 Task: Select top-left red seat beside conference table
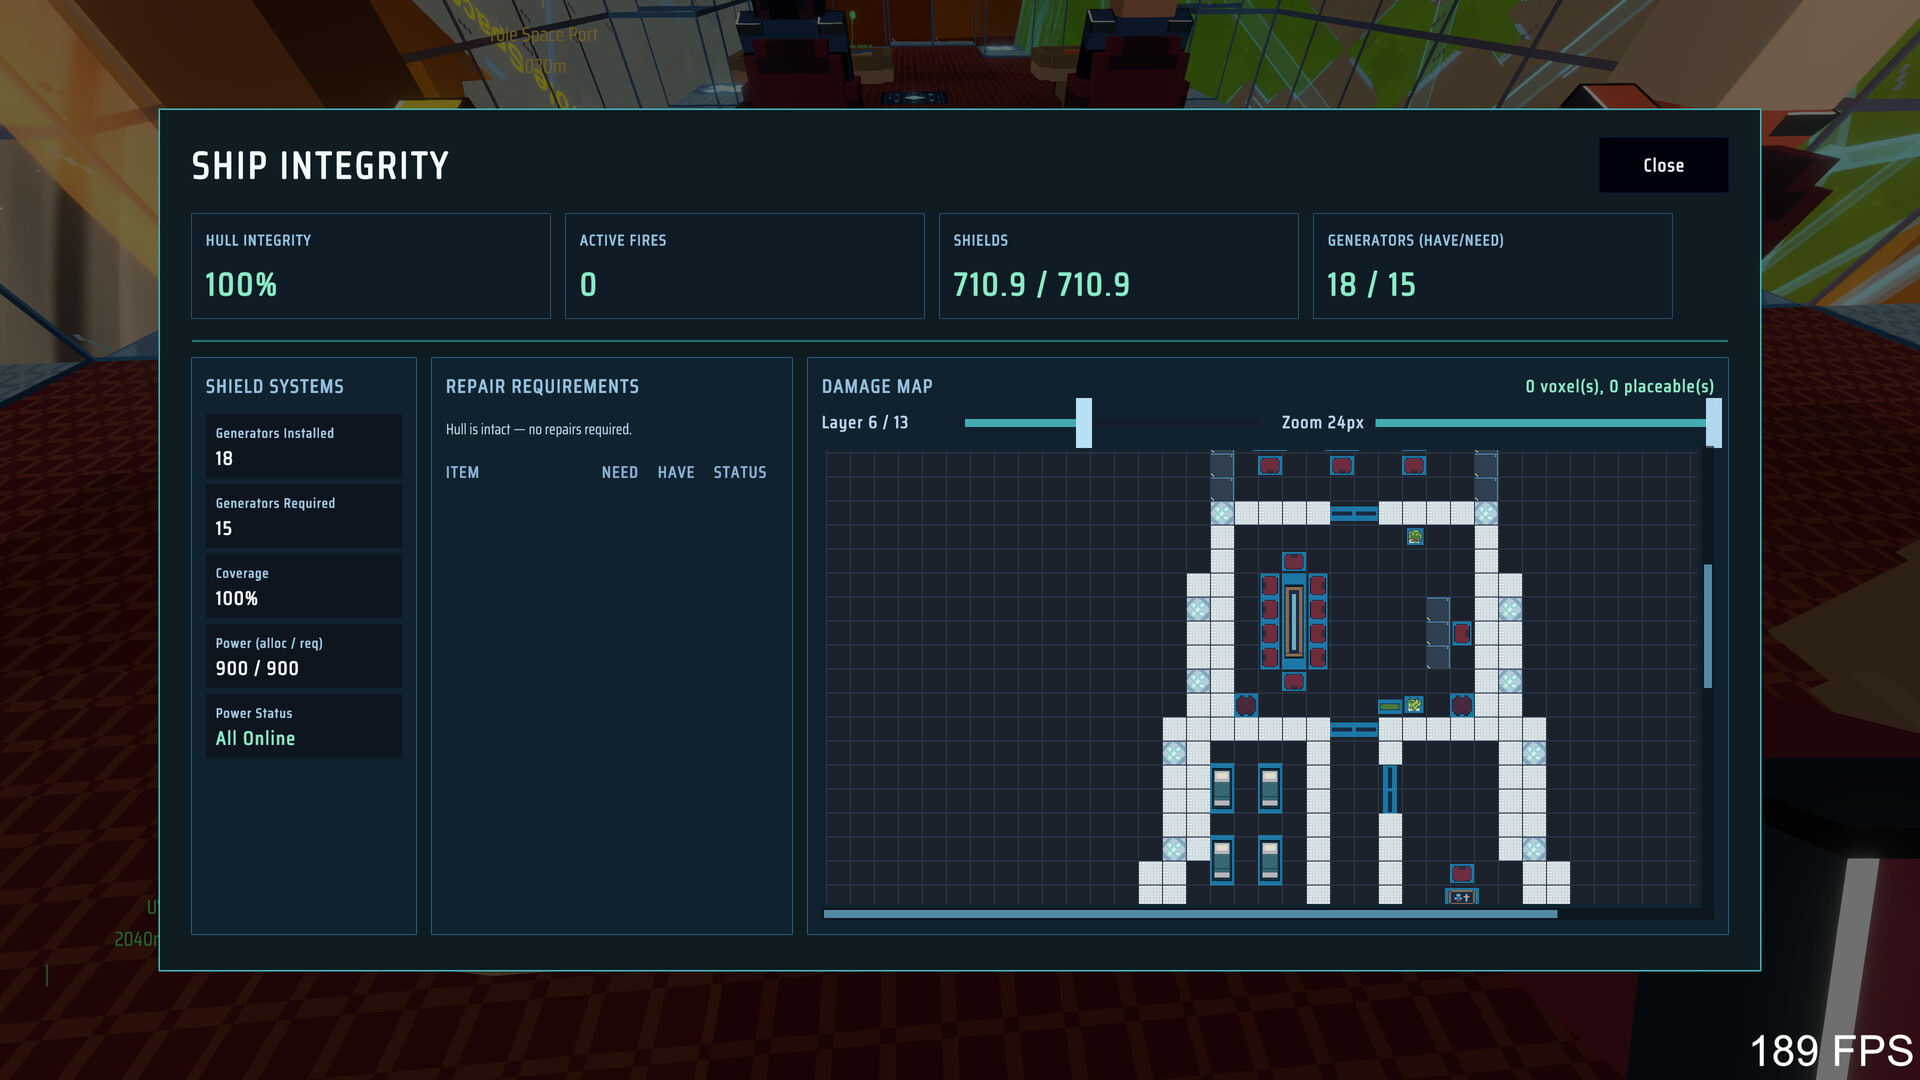[x=1270, y=585]
